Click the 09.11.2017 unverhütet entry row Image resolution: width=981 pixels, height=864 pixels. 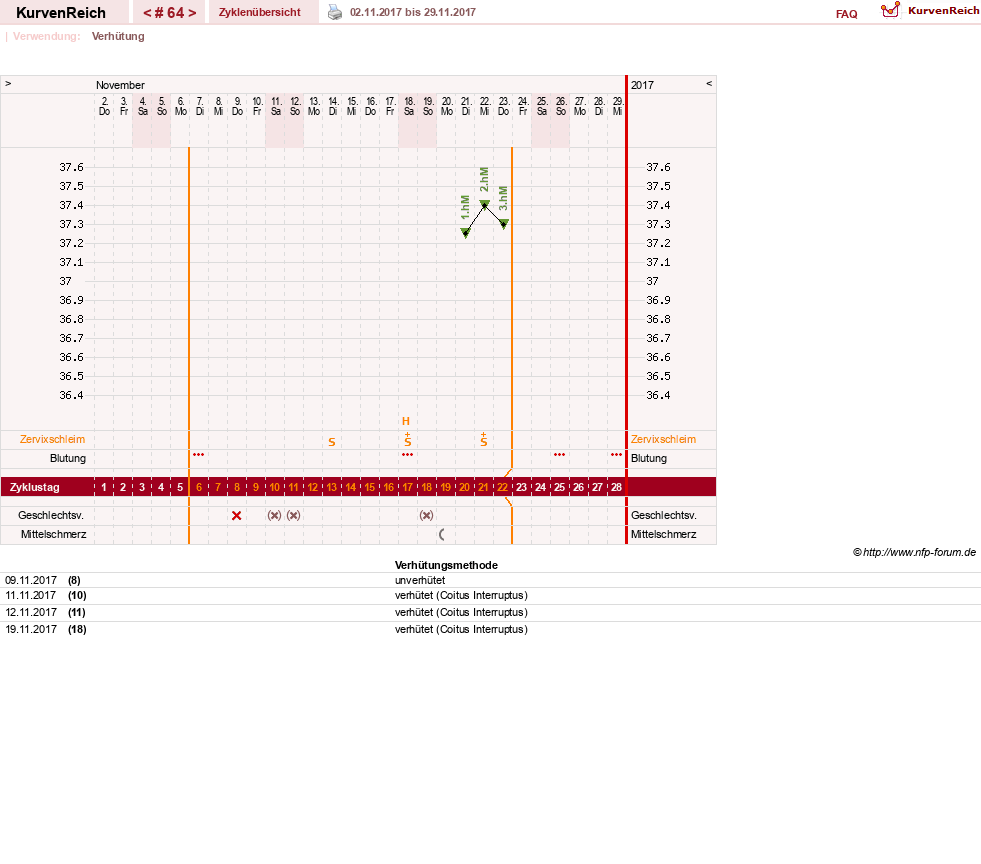point(490,580)
